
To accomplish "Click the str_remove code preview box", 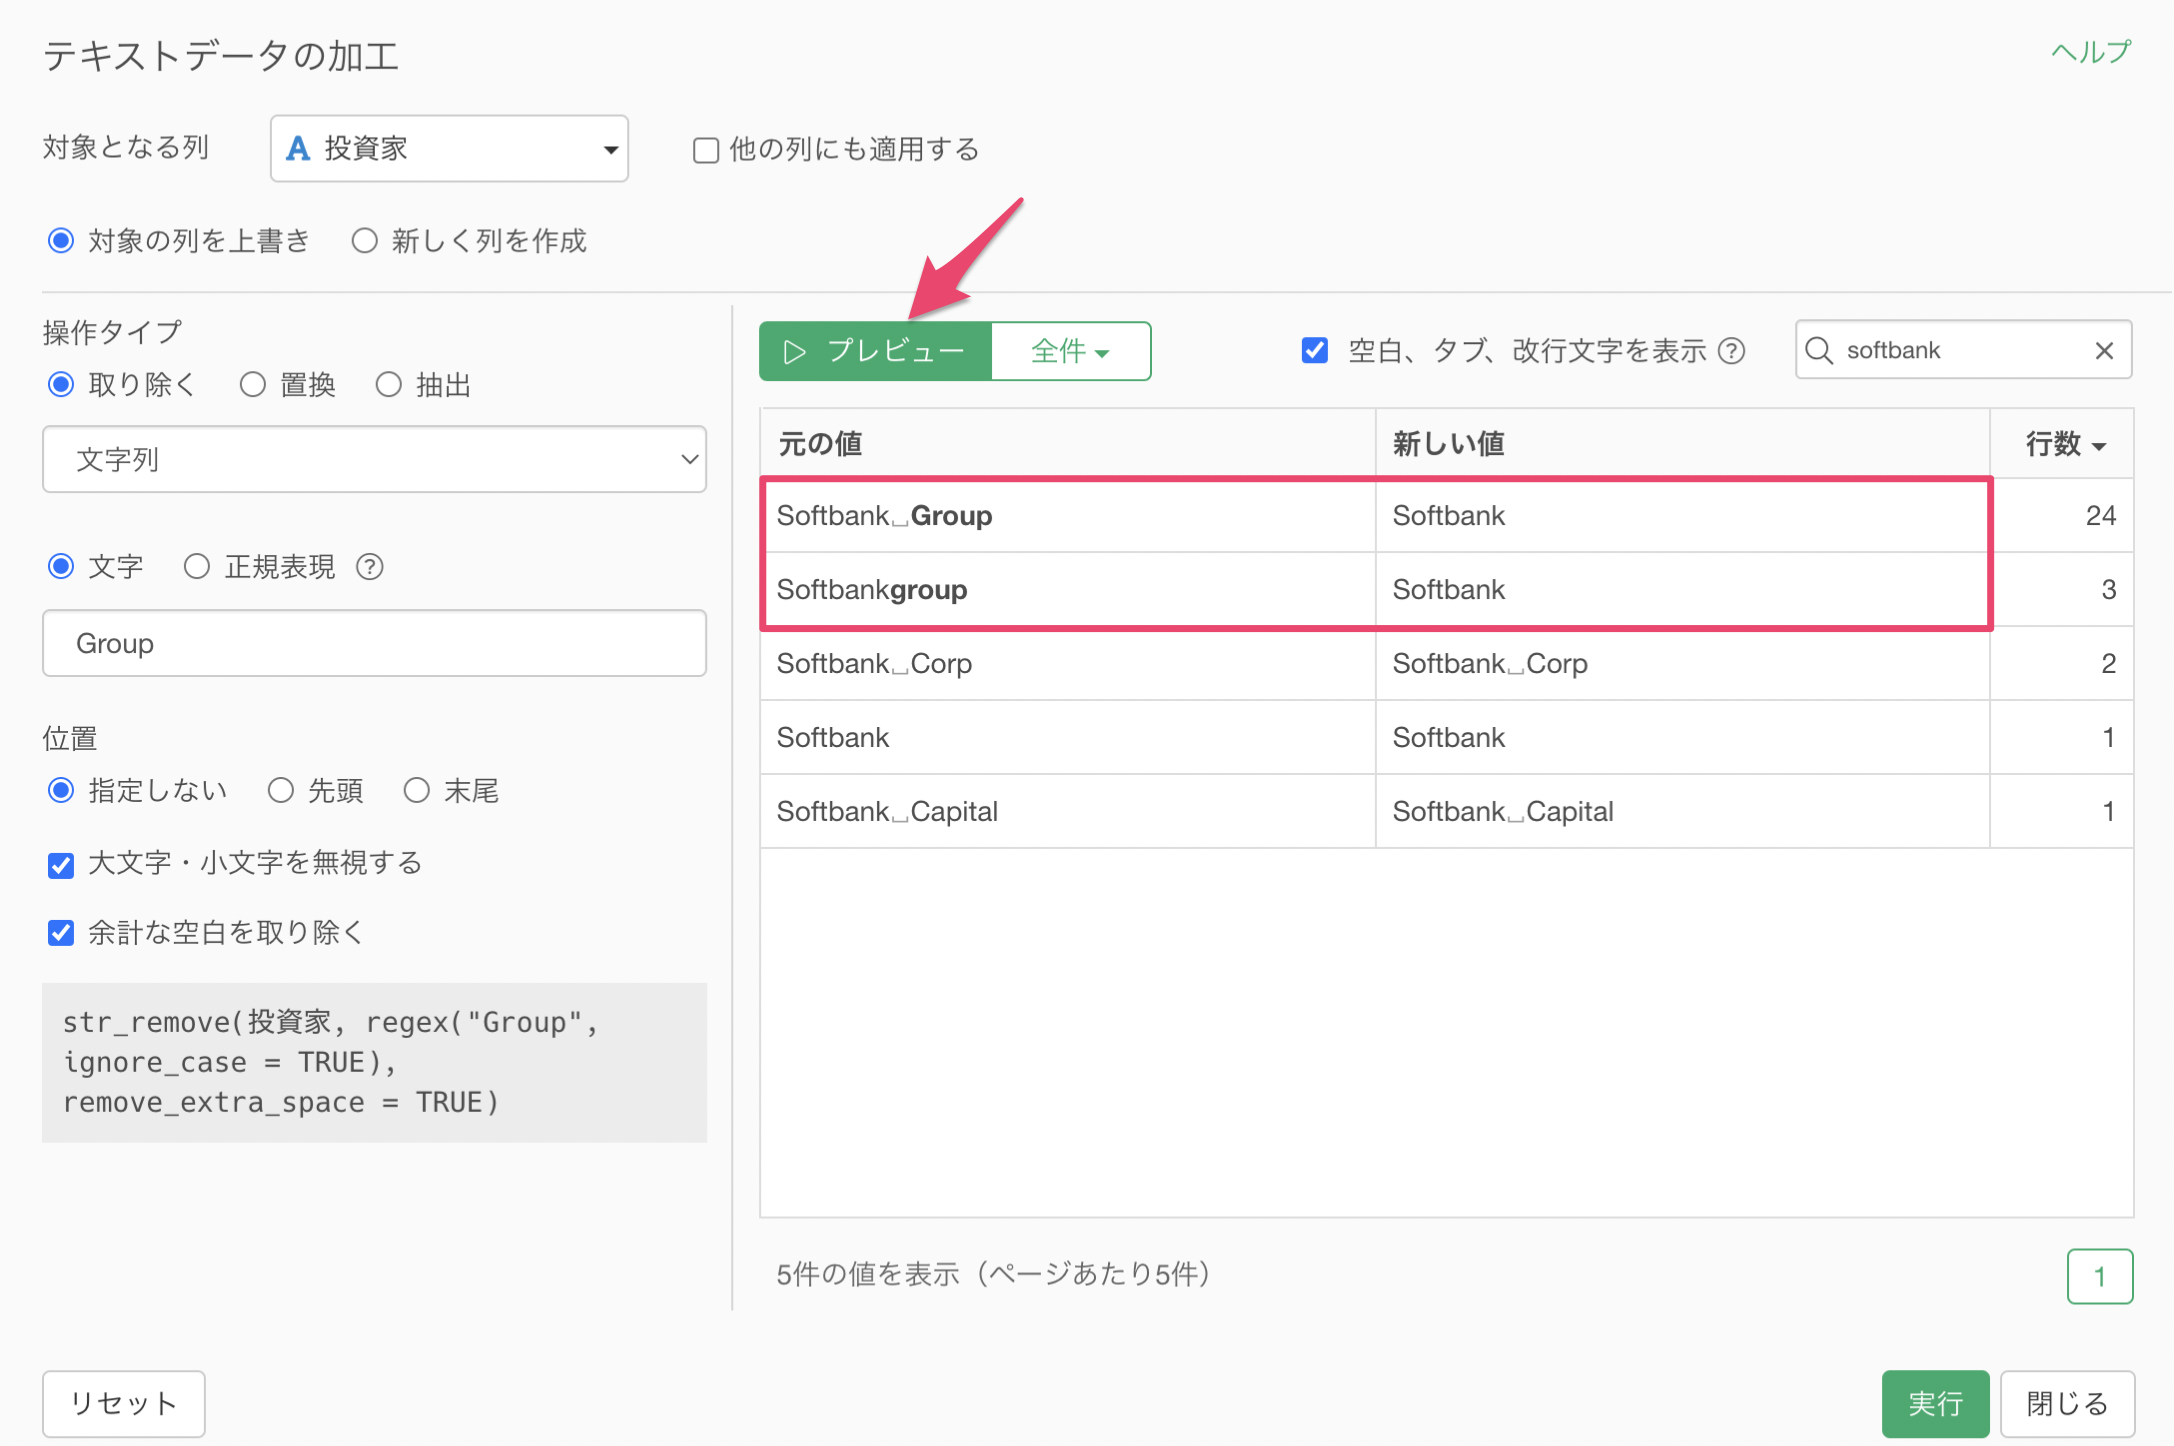I will pyautogui.click(x=374, y=1062).
